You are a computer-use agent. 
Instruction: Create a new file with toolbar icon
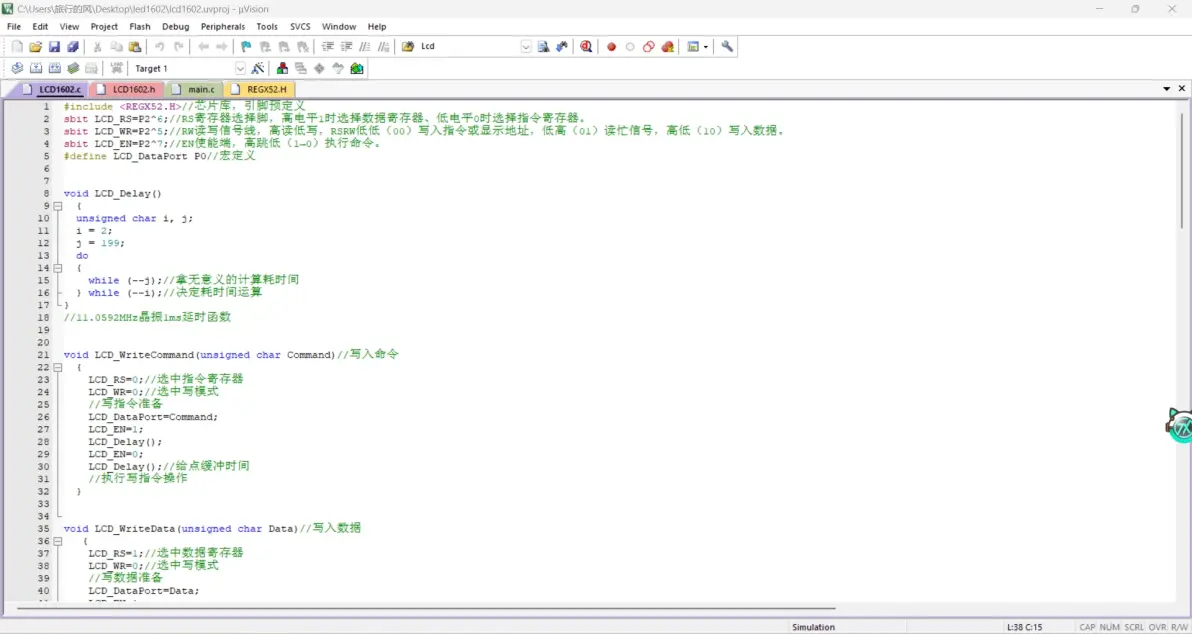pos(17,46)
